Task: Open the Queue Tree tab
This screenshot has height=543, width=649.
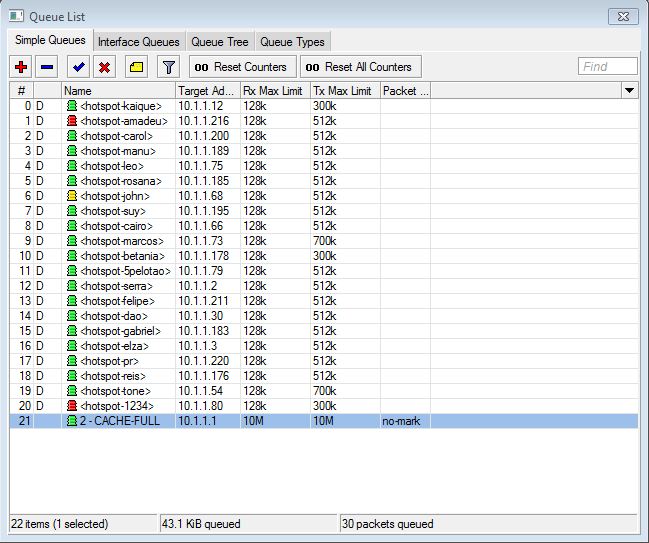Action: point(220,42)
